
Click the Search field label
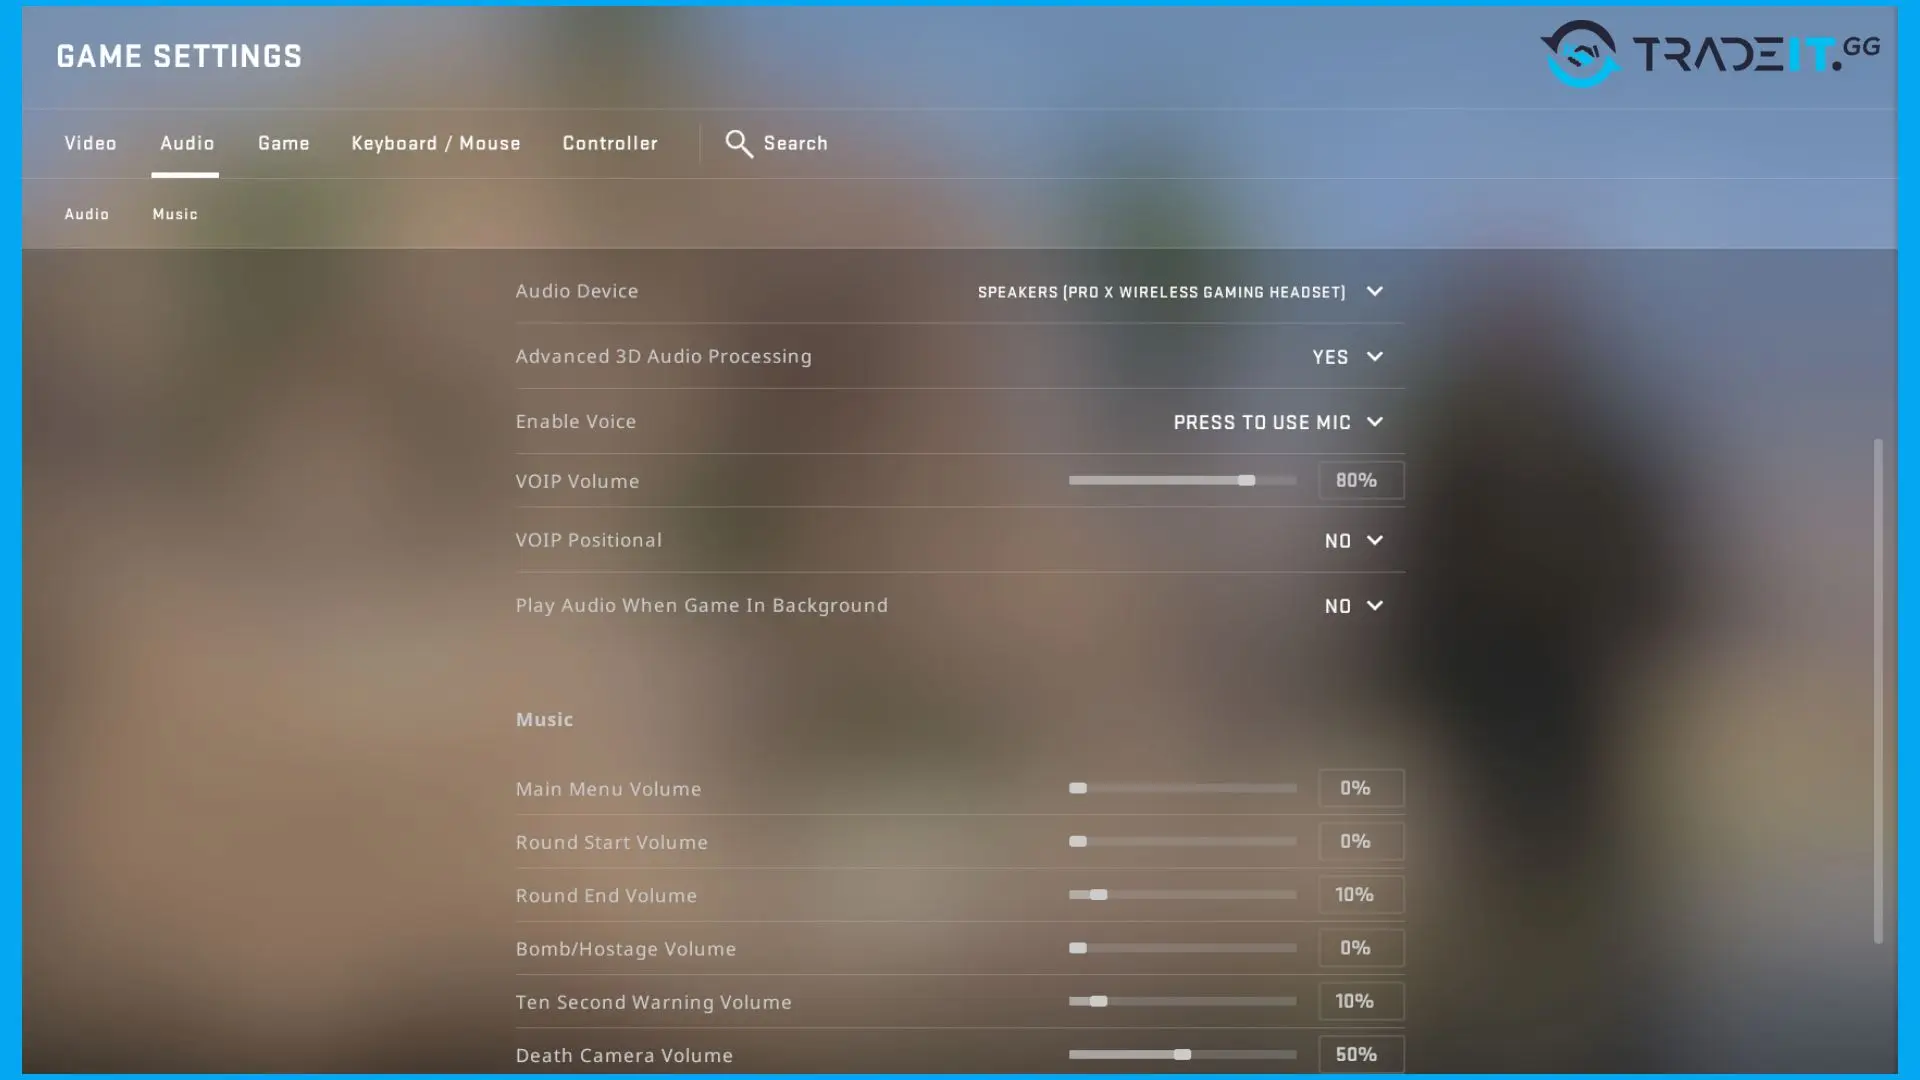pyautogui.click(x=796, y=143)
